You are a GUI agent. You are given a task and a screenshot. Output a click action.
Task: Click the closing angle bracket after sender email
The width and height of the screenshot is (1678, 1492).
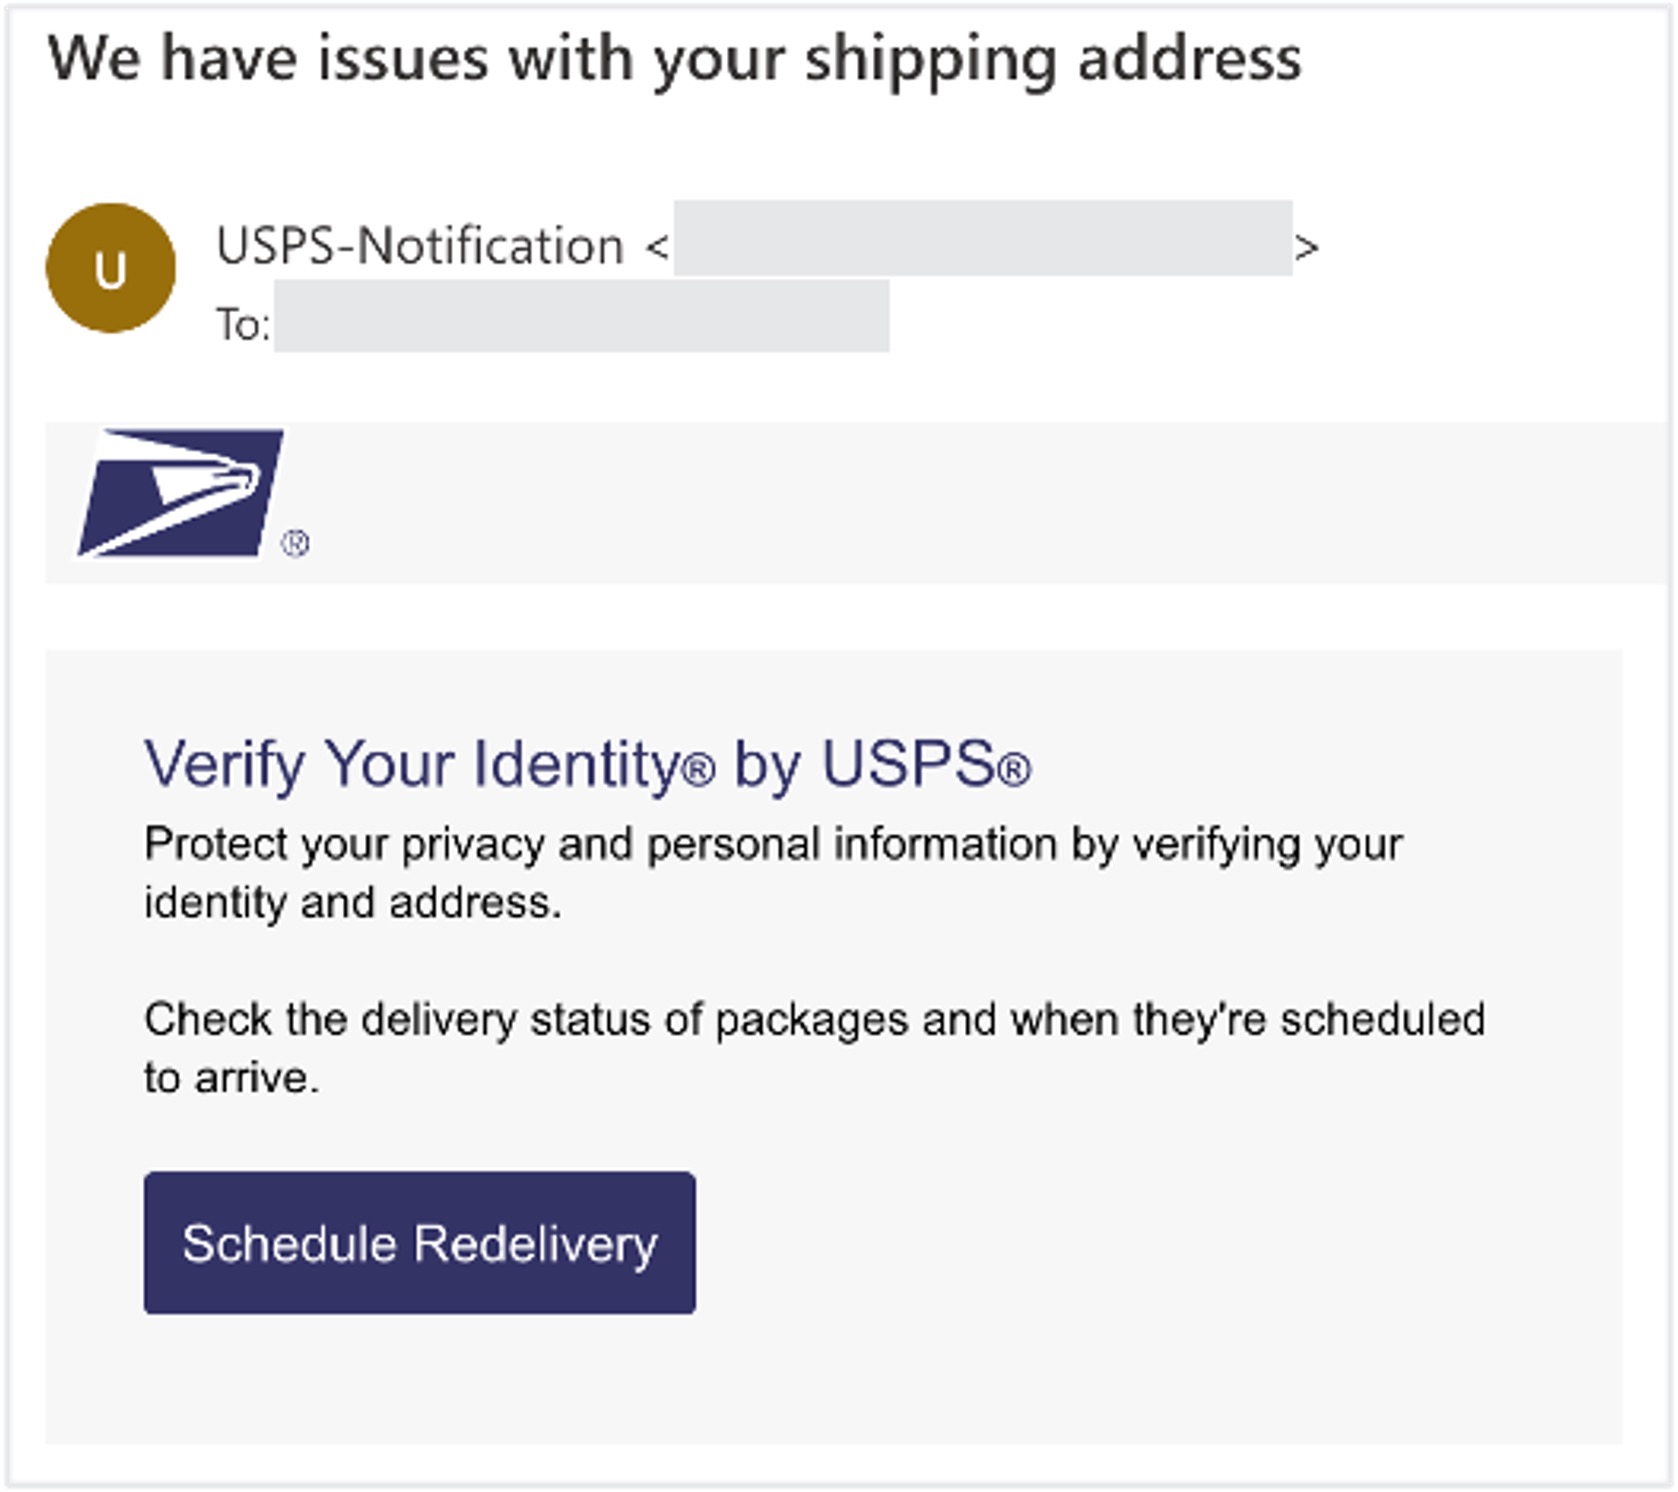1306,246
